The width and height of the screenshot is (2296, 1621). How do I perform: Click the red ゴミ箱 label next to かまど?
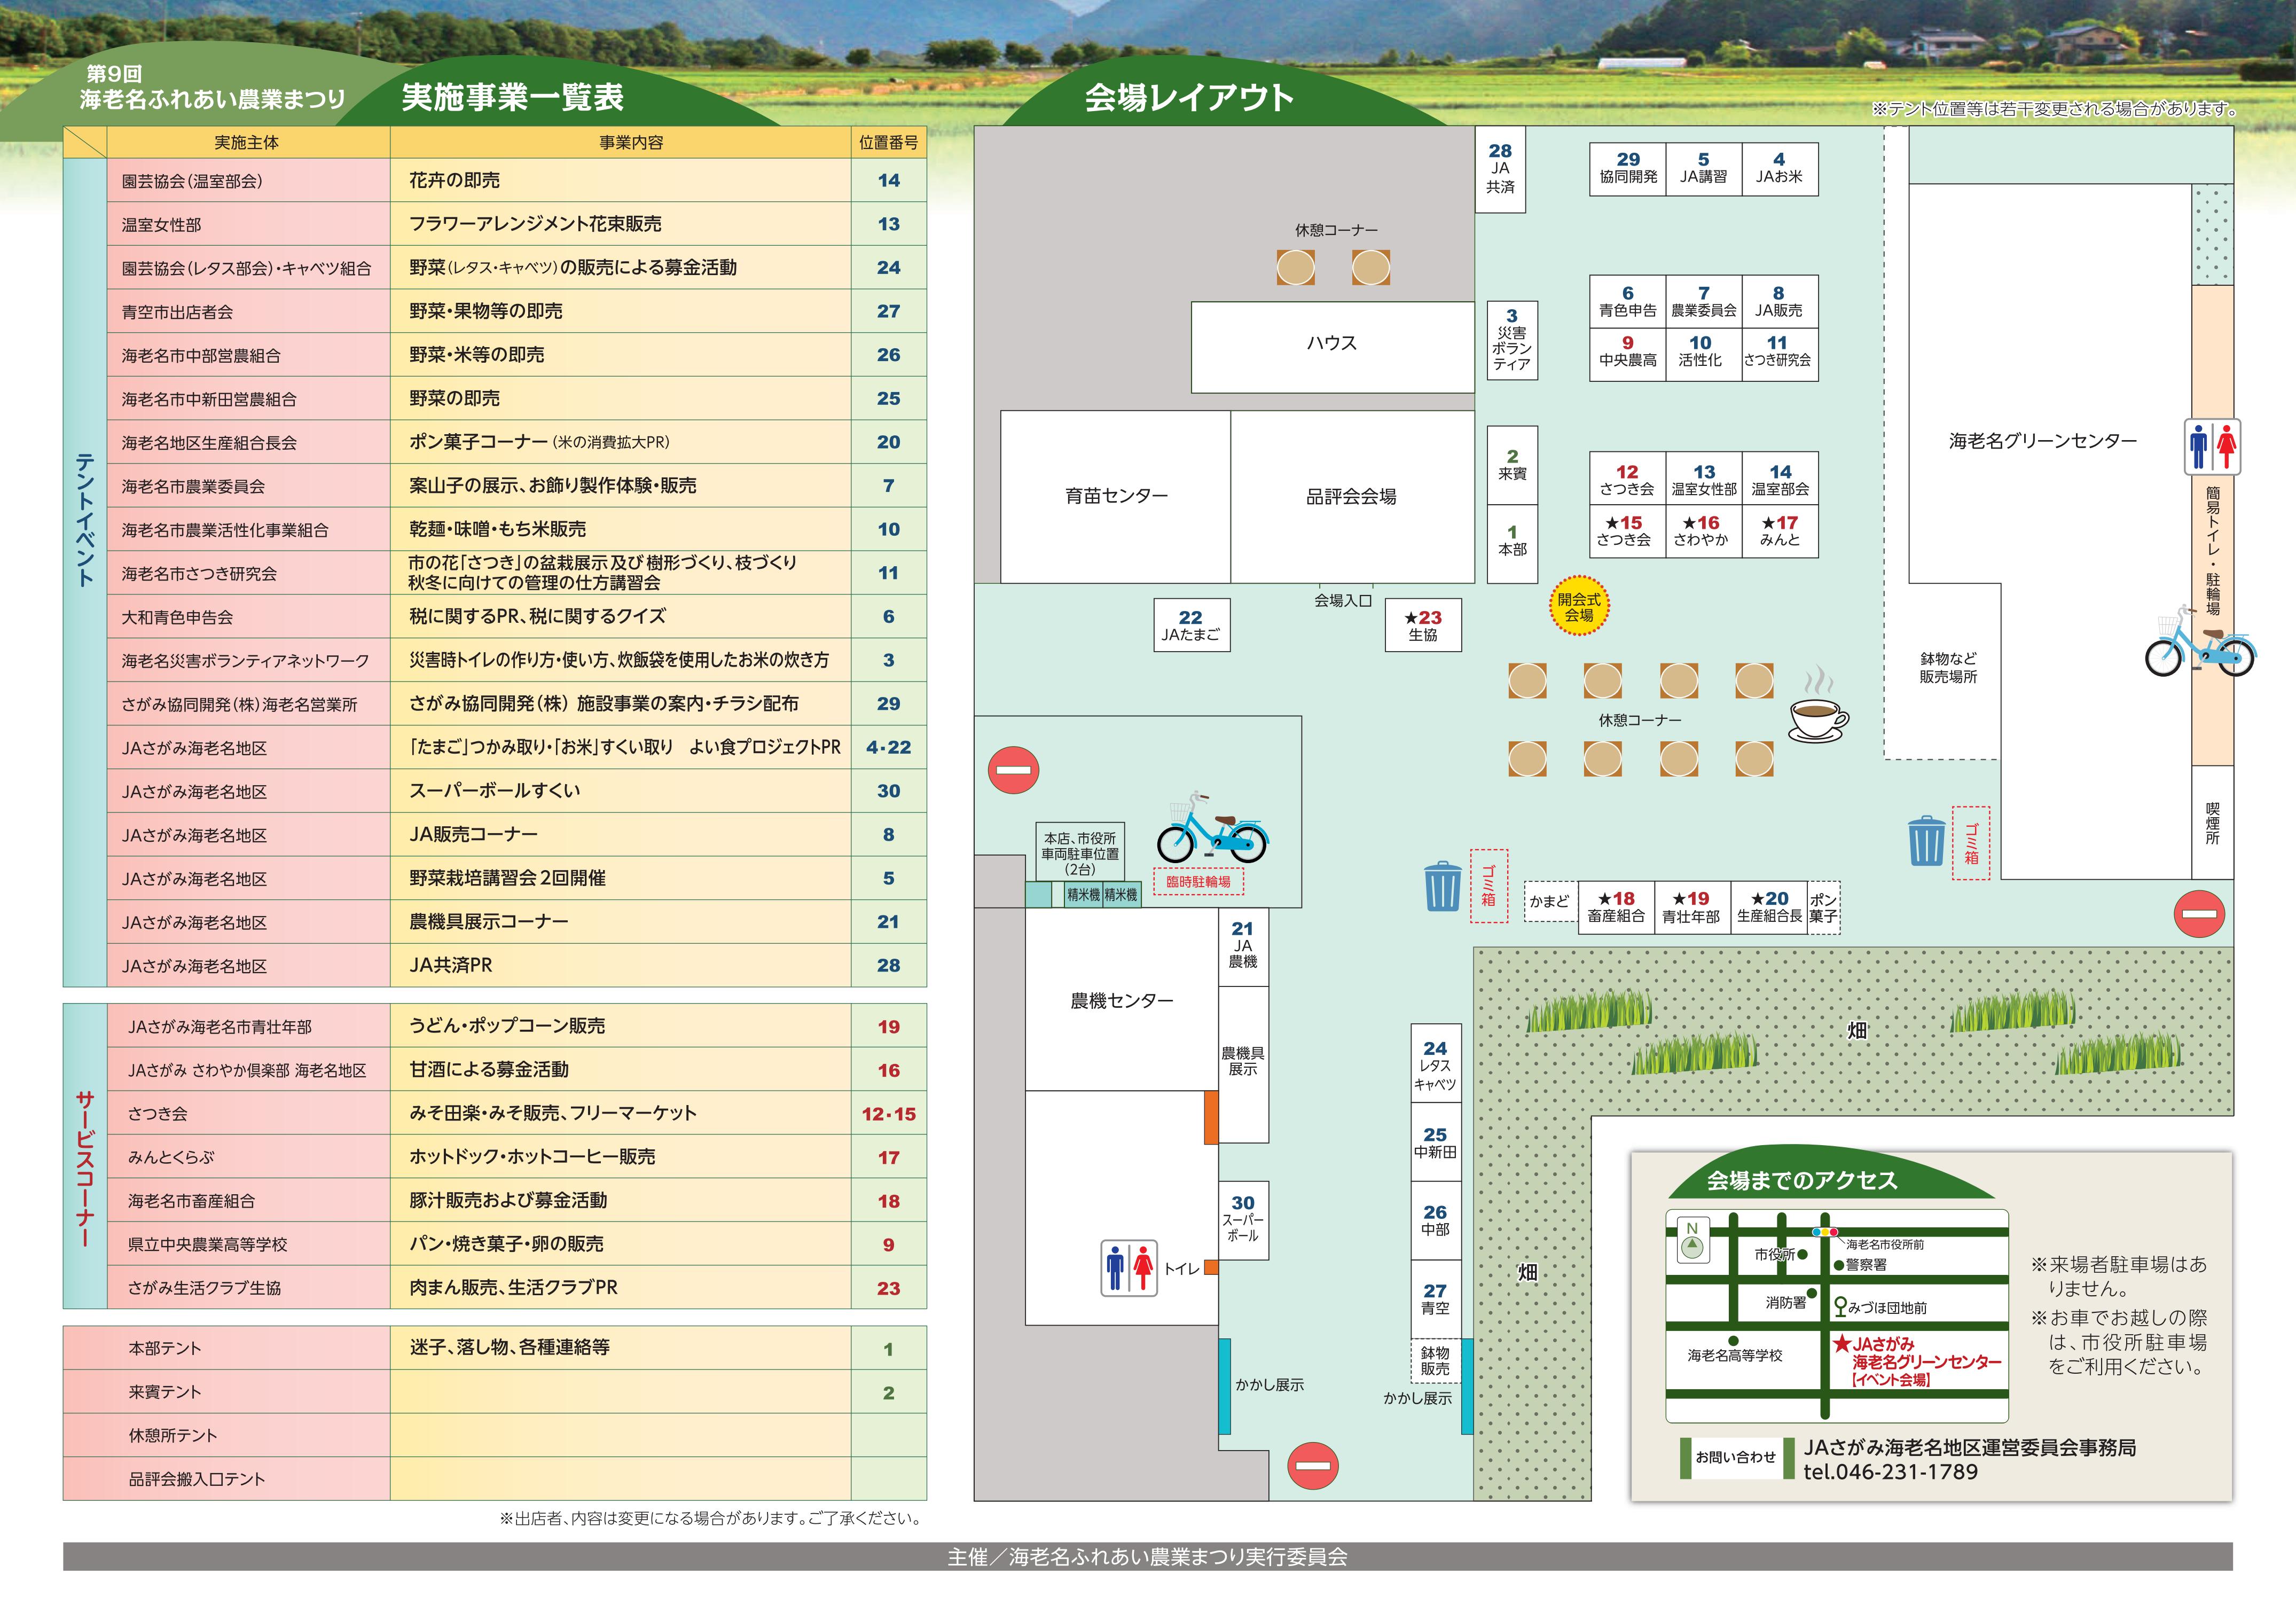(x=1489, y=886)
